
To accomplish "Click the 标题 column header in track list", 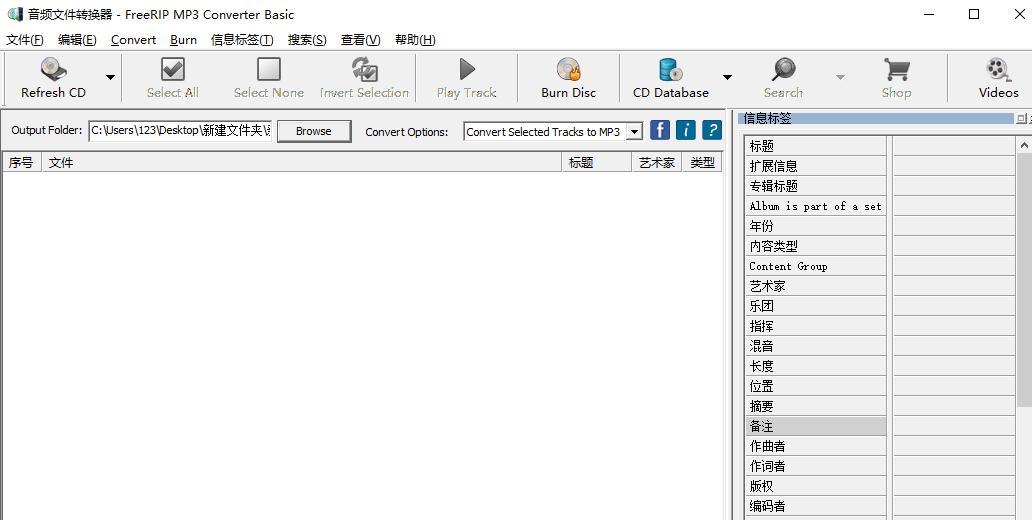I will tap(596, 163).
